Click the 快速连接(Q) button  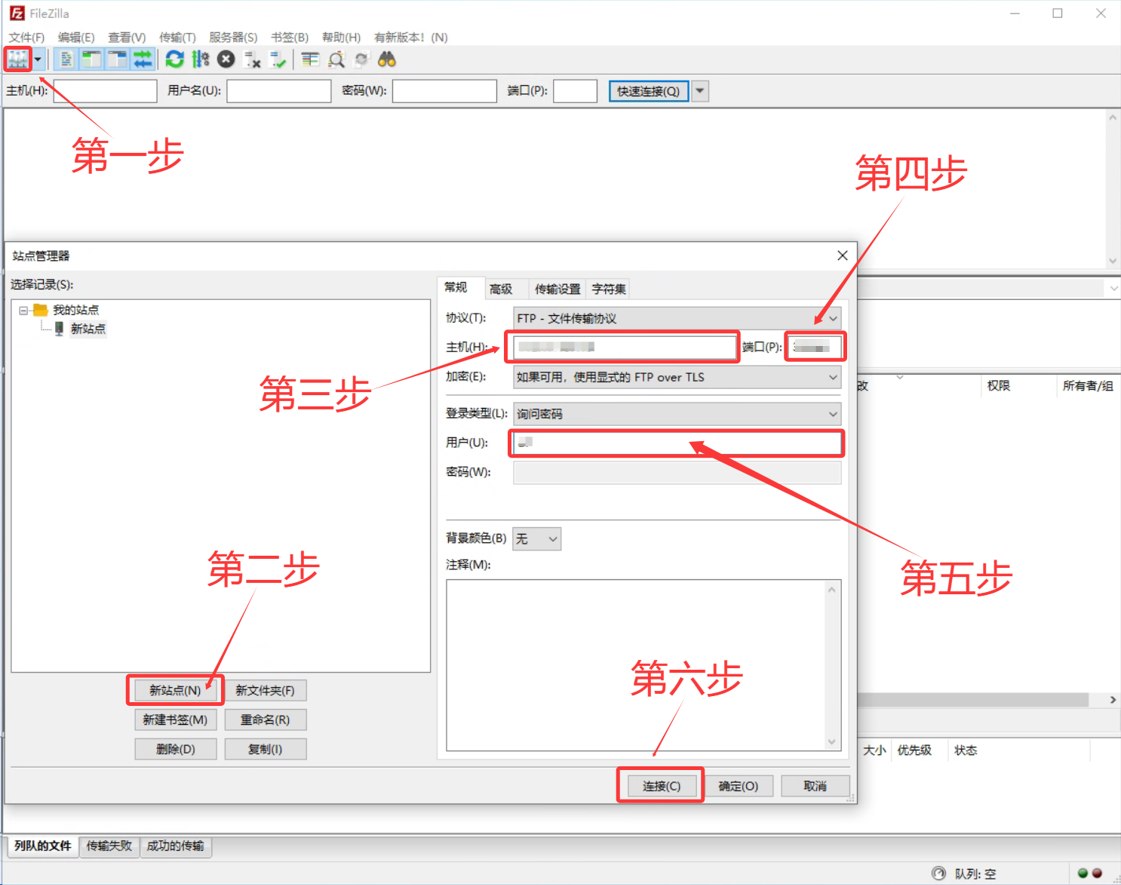click(648, 91)
